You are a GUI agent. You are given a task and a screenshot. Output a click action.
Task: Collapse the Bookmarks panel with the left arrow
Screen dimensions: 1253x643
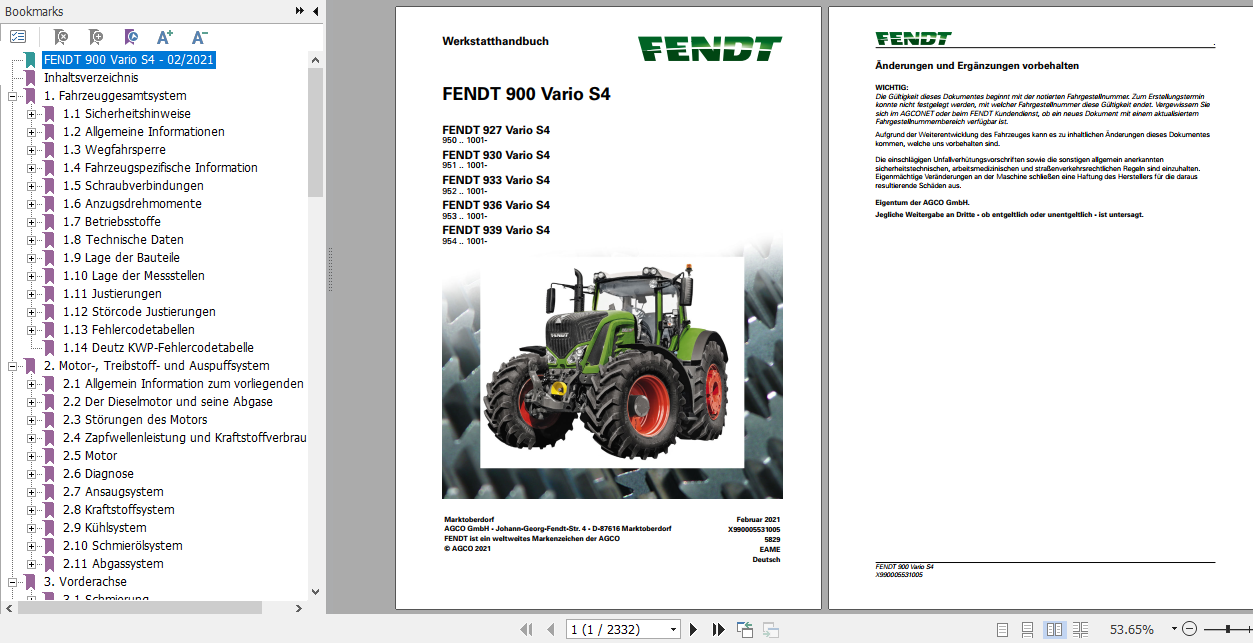coord(315,11)
